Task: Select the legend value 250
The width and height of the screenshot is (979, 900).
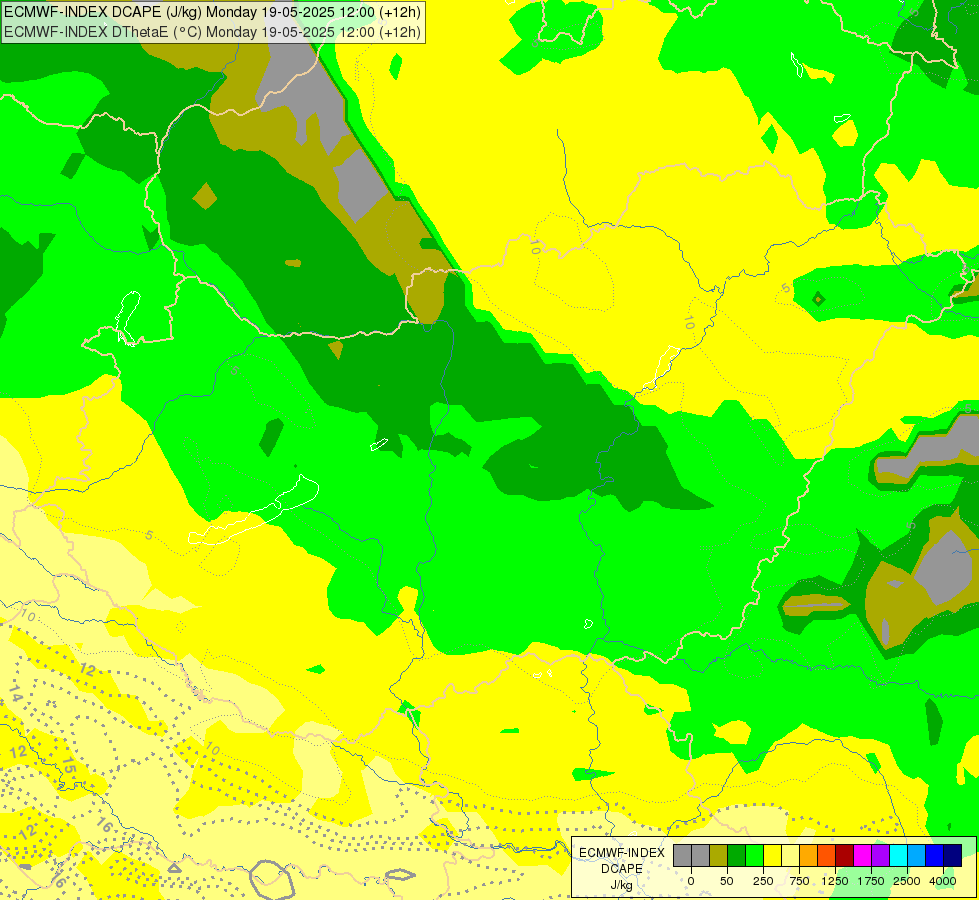Action: pos(763,881)
